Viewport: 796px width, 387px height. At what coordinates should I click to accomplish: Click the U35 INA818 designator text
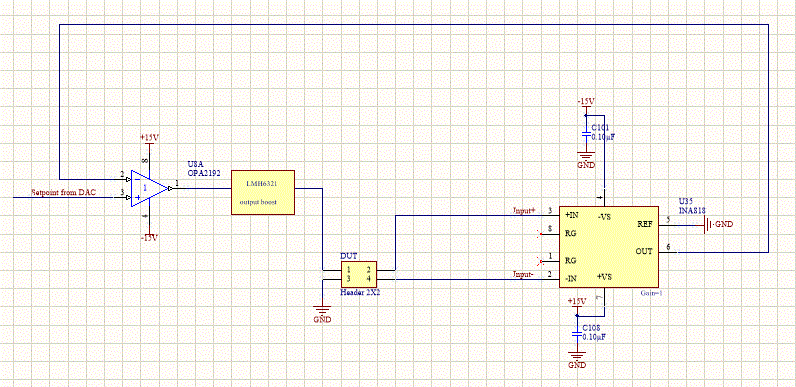tap(692, 206)
